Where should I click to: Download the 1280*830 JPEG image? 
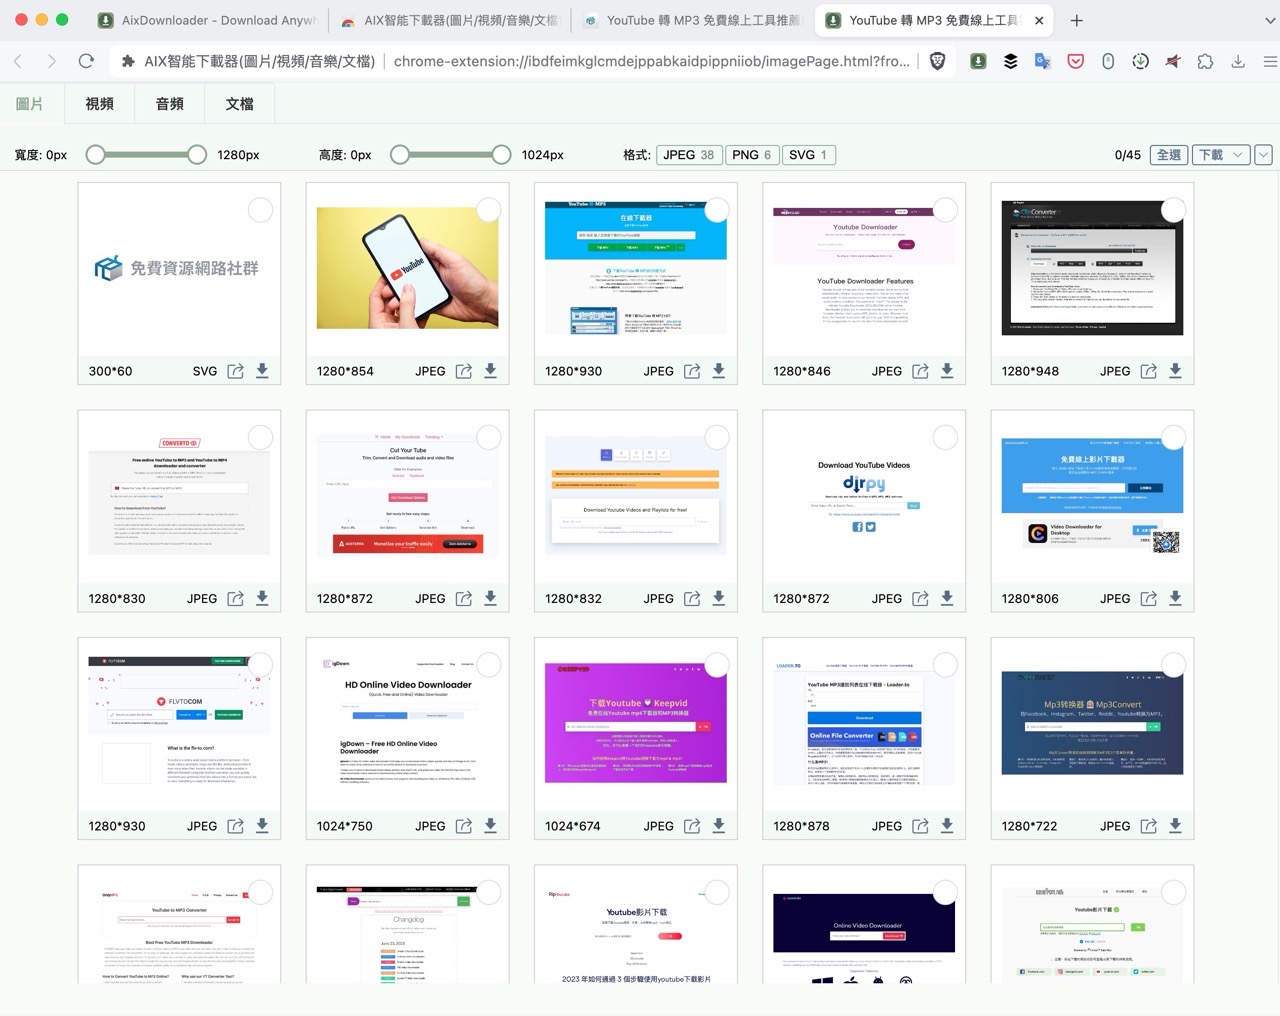tap(262, 598)
